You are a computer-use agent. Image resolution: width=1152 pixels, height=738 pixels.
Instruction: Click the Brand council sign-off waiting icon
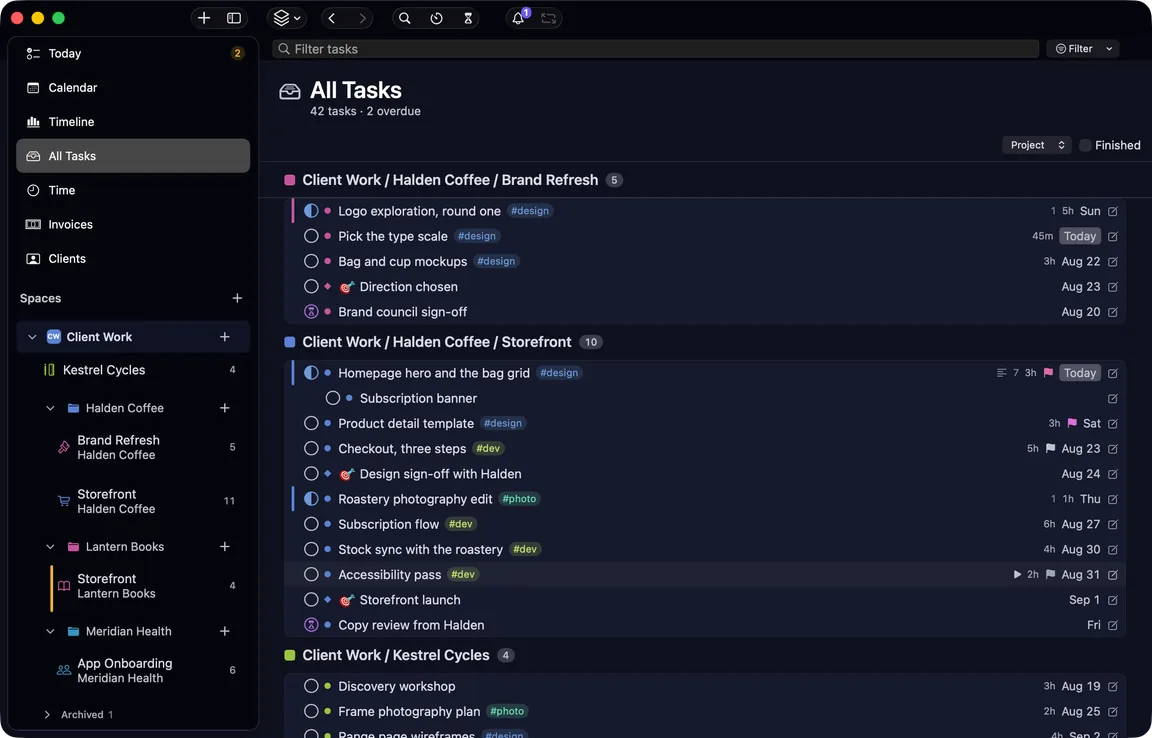click(x=312, y=312)
